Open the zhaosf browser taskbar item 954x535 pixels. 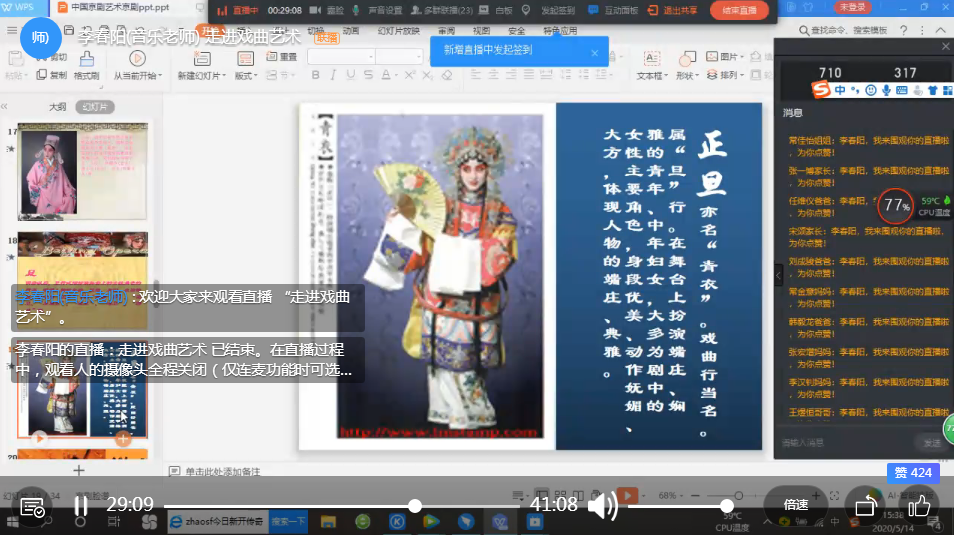[217, 522]
